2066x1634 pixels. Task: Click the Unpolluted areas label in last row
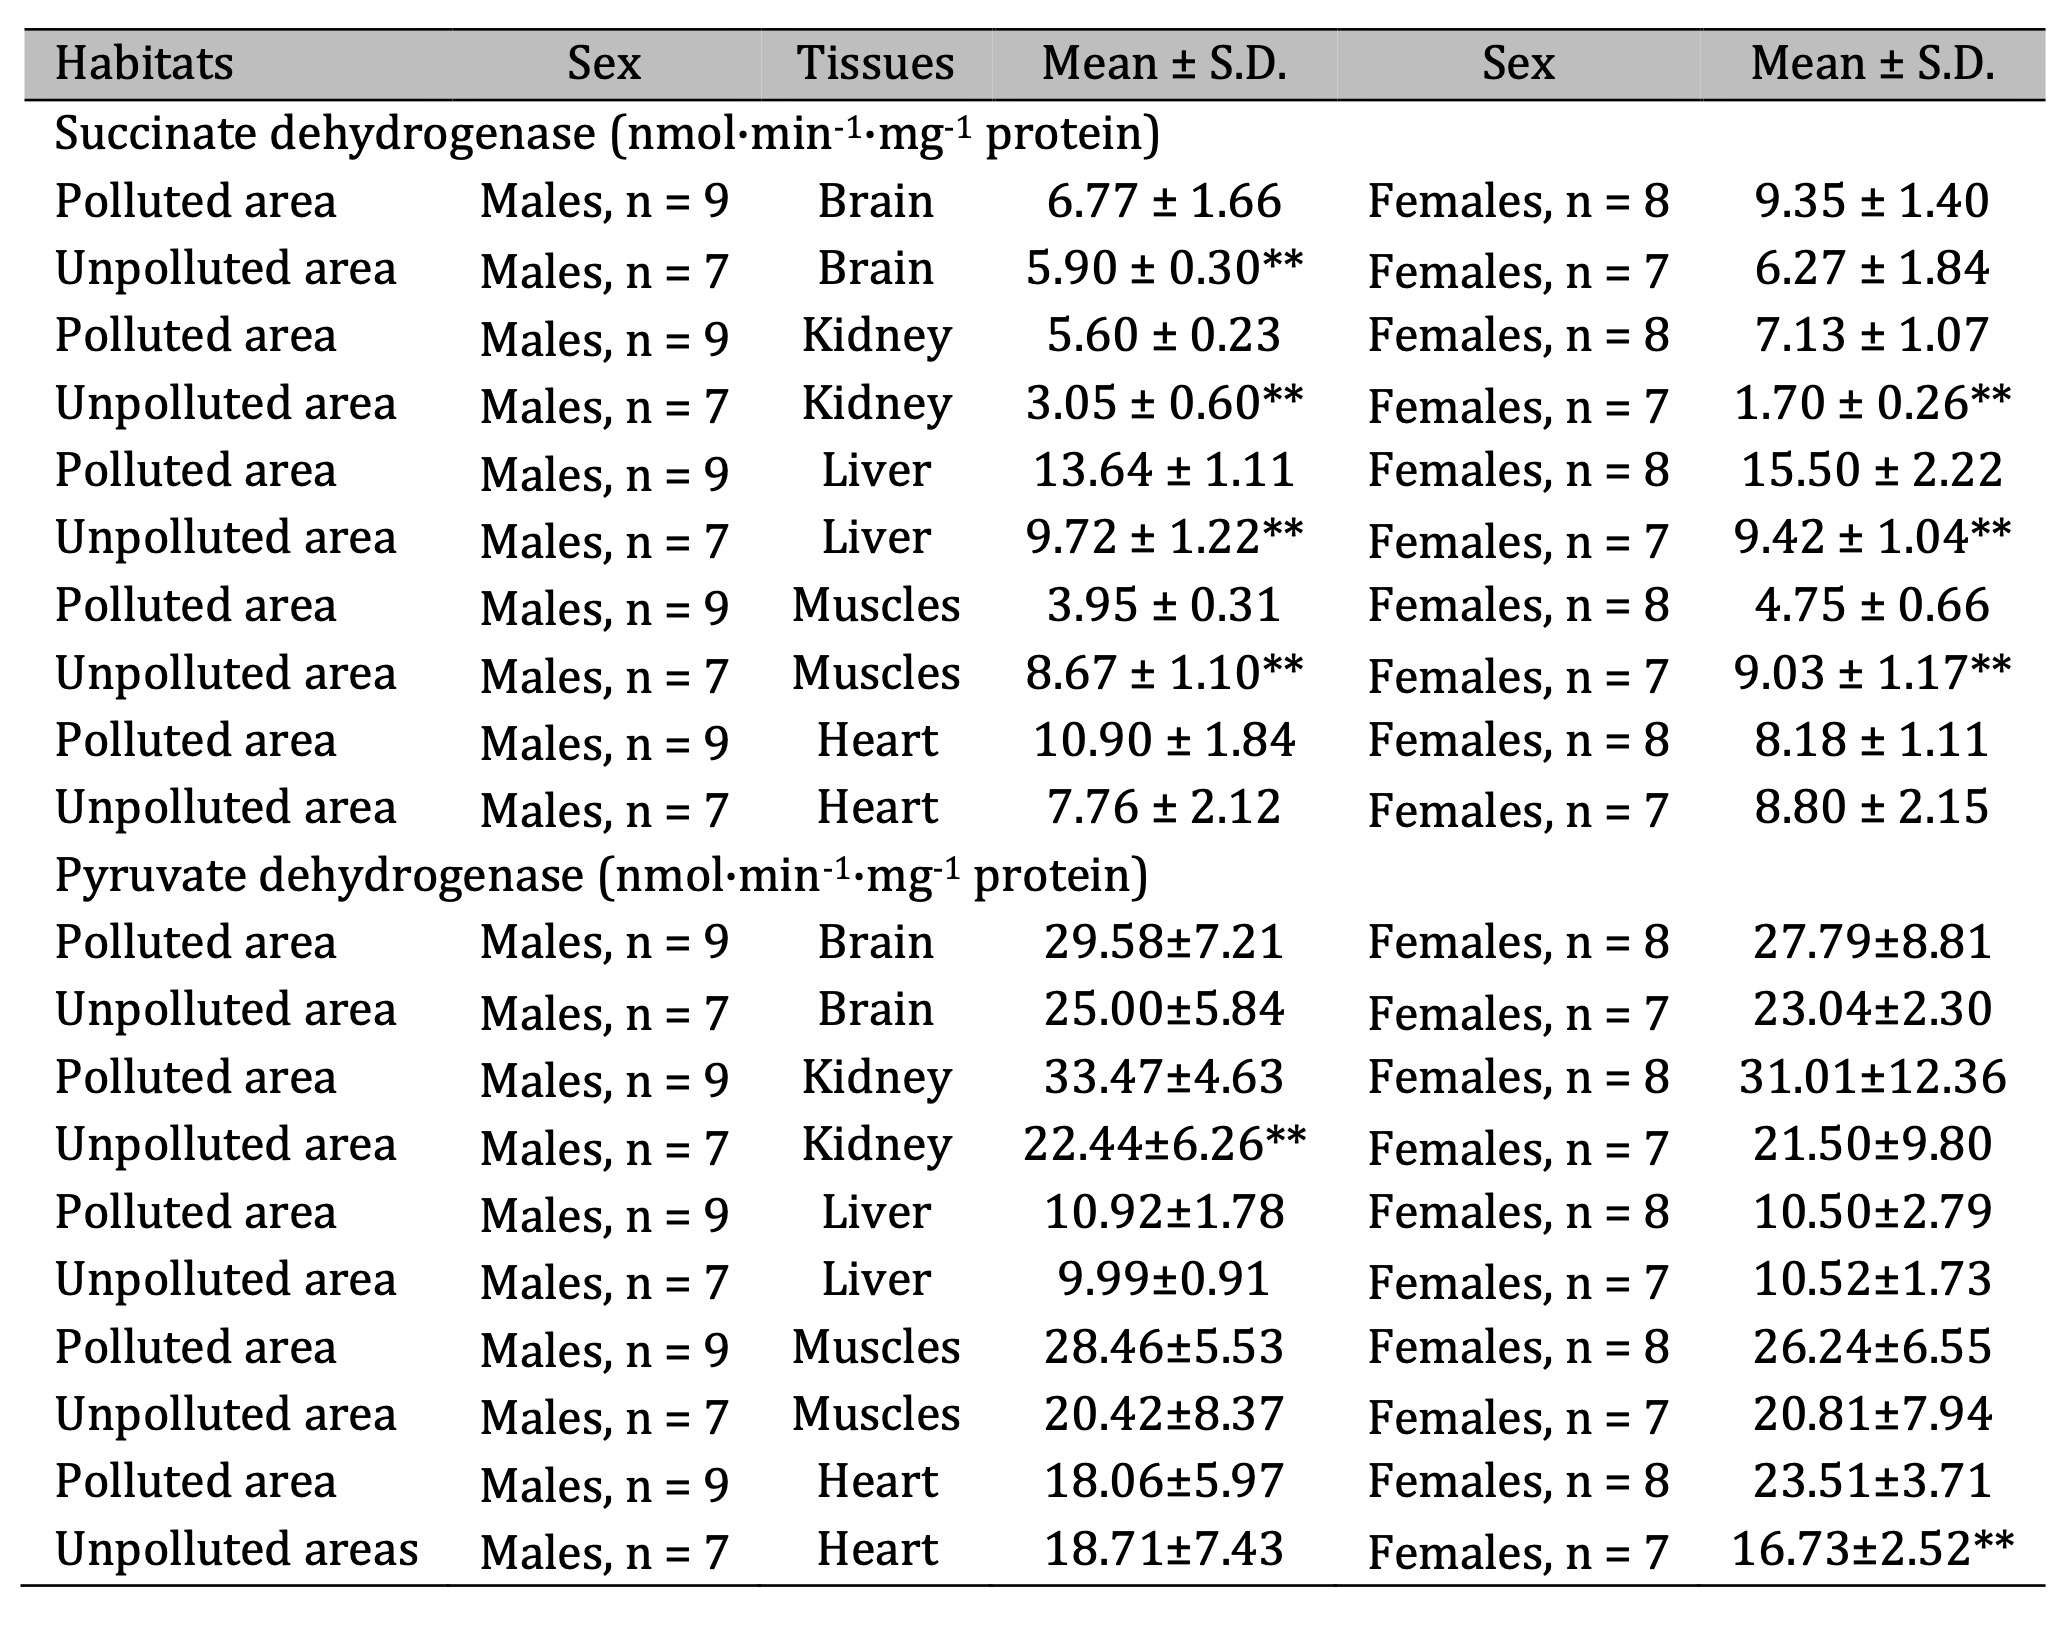pos(236,1548)
